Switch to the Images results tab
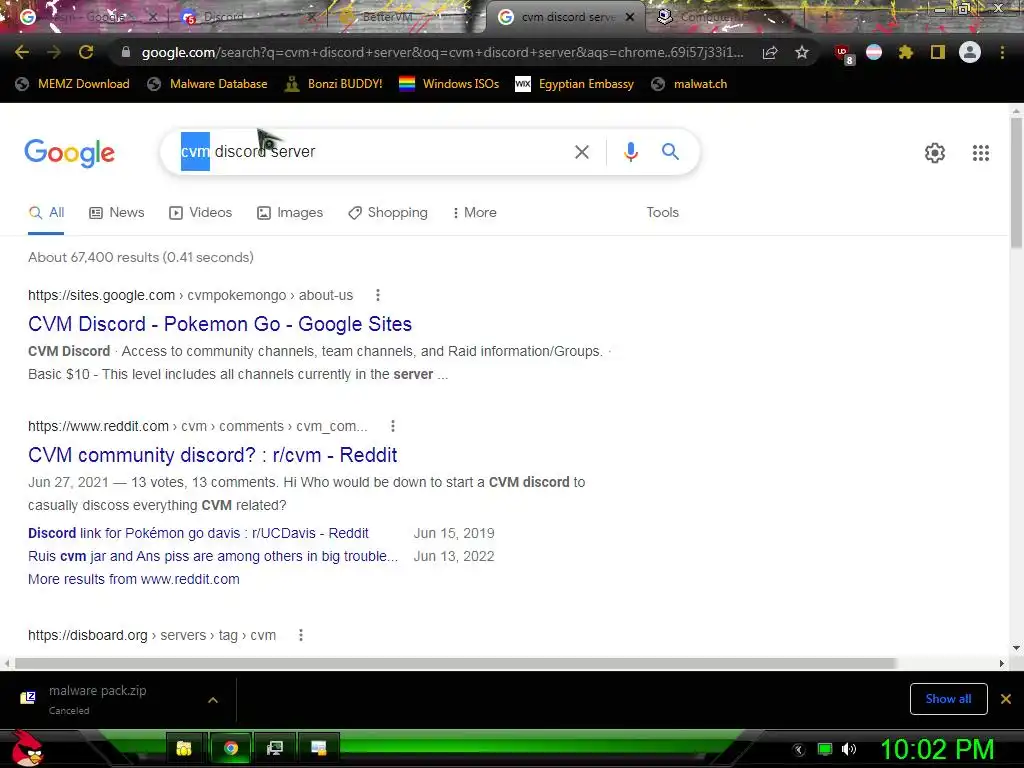 290,213
